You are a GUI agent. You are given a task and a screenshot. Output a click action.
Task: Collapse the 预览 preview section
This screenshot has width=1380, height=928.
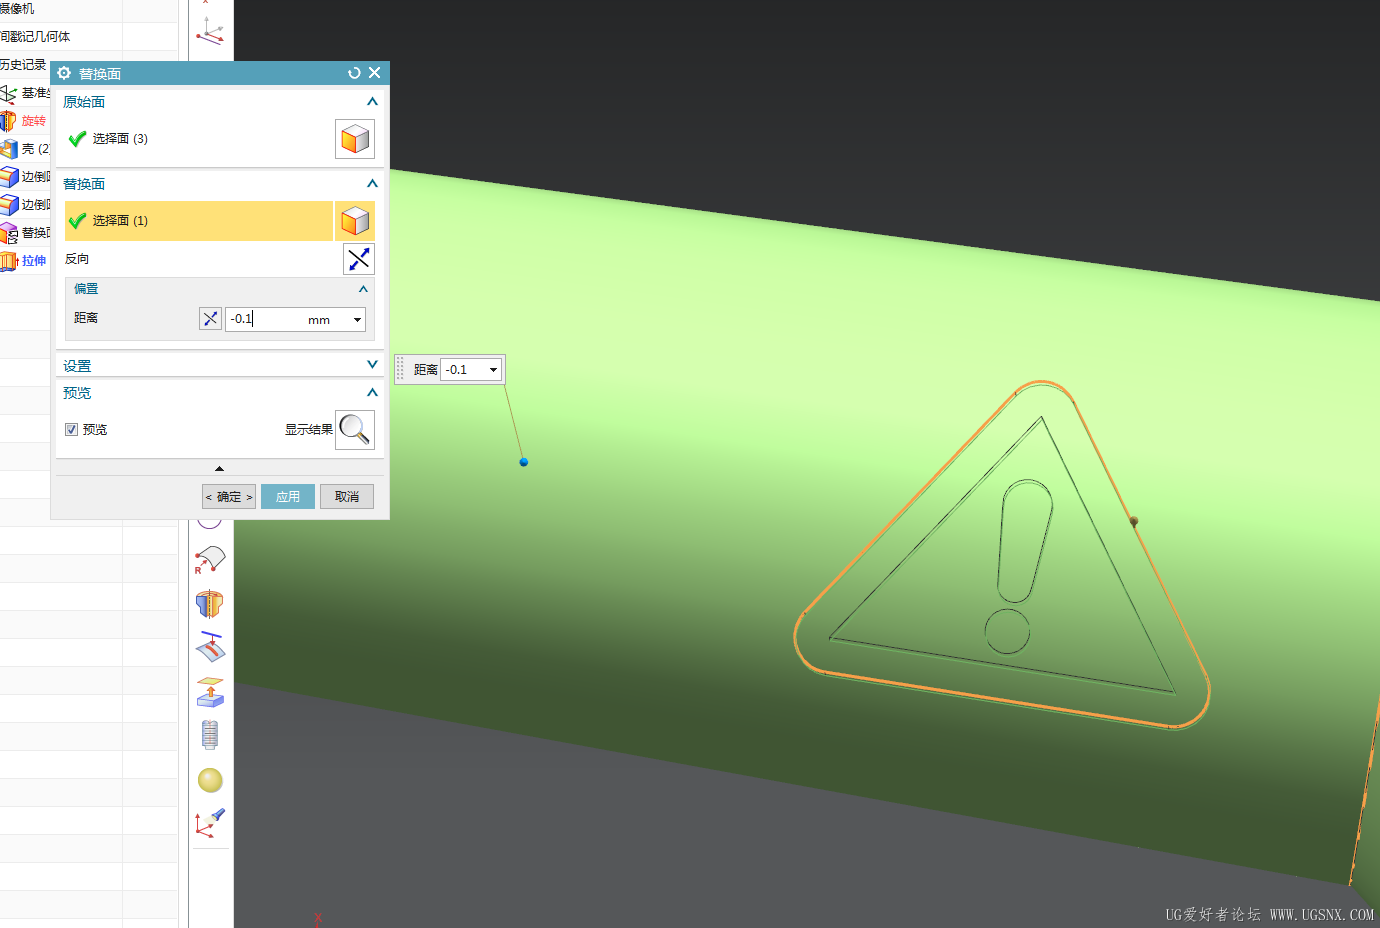(372, 393)
